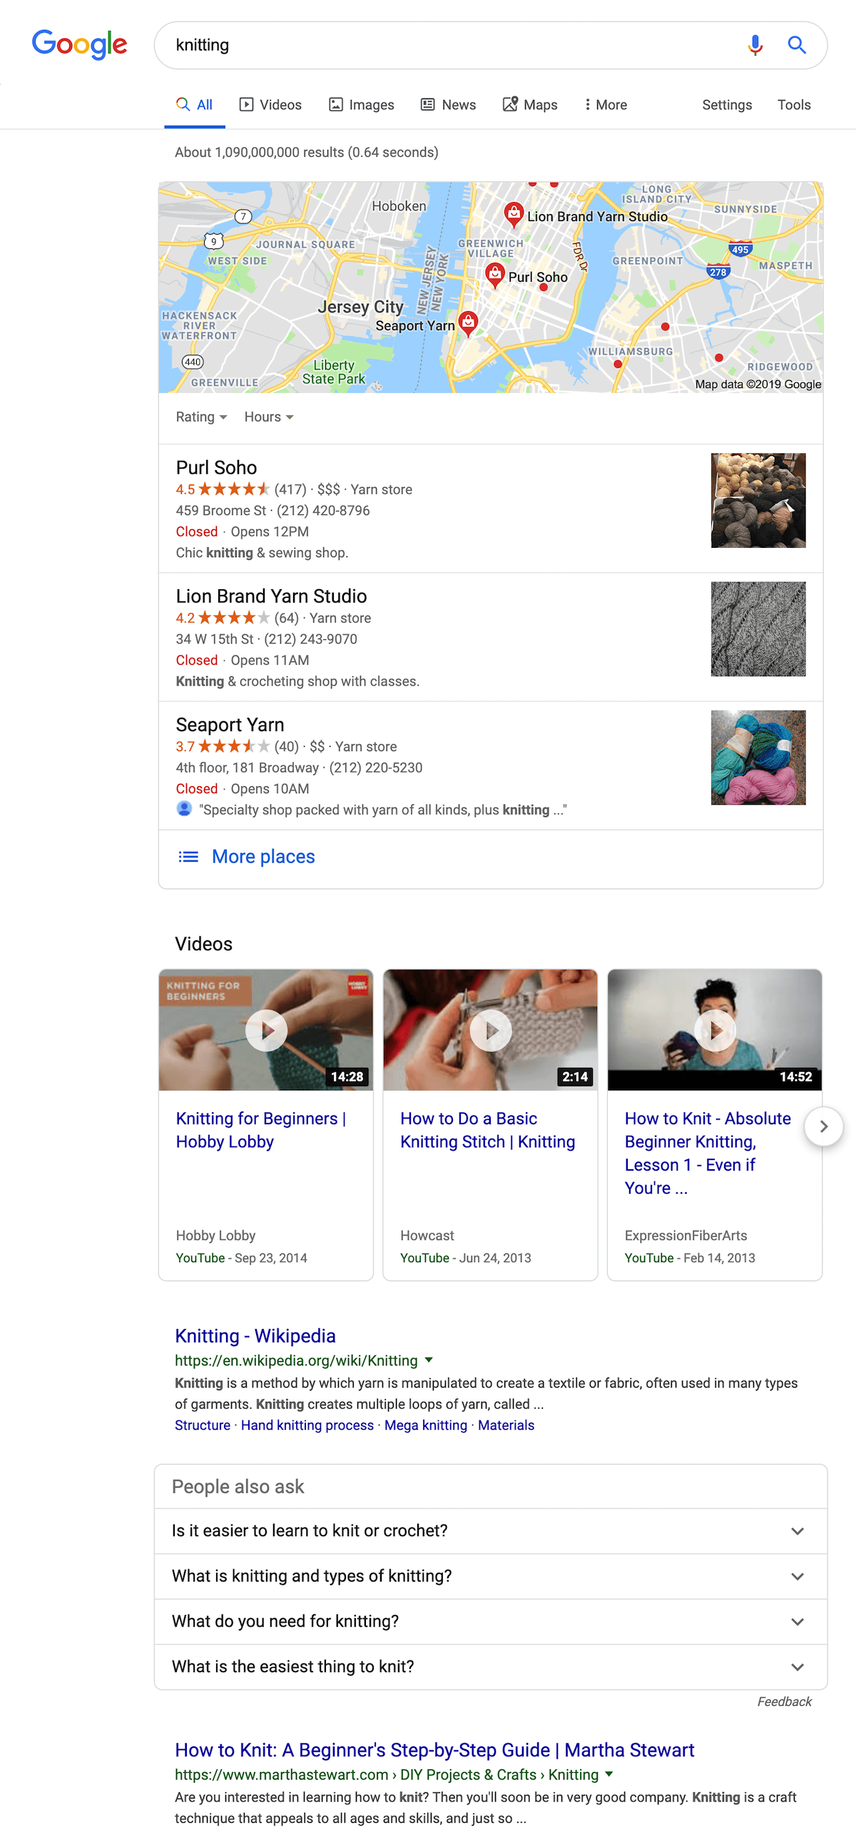Activate voice search microphone icon
The image size is (856, 1842).
[755, 45]
